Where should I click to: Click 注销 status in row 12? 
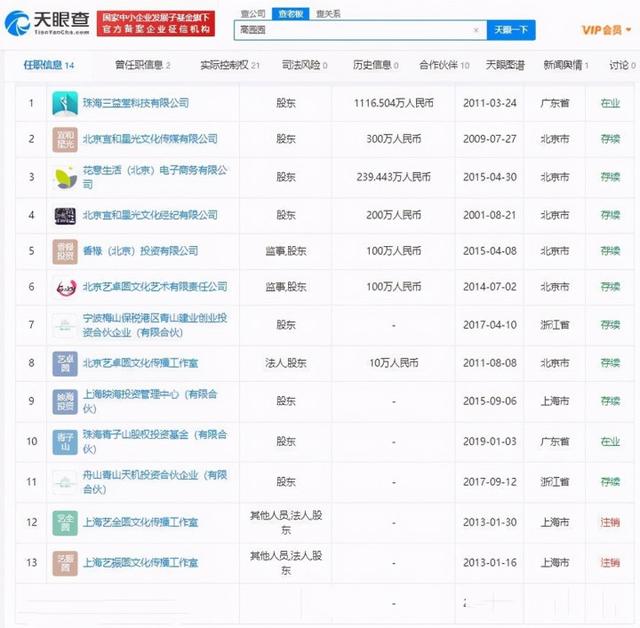610,522
